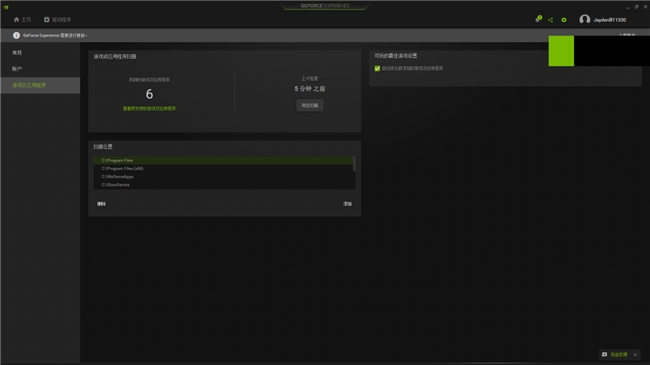Image resolution: width=650 pixels, height=365 pixels.
Task: Click the info icon in update banner
Action: point(16,35)
